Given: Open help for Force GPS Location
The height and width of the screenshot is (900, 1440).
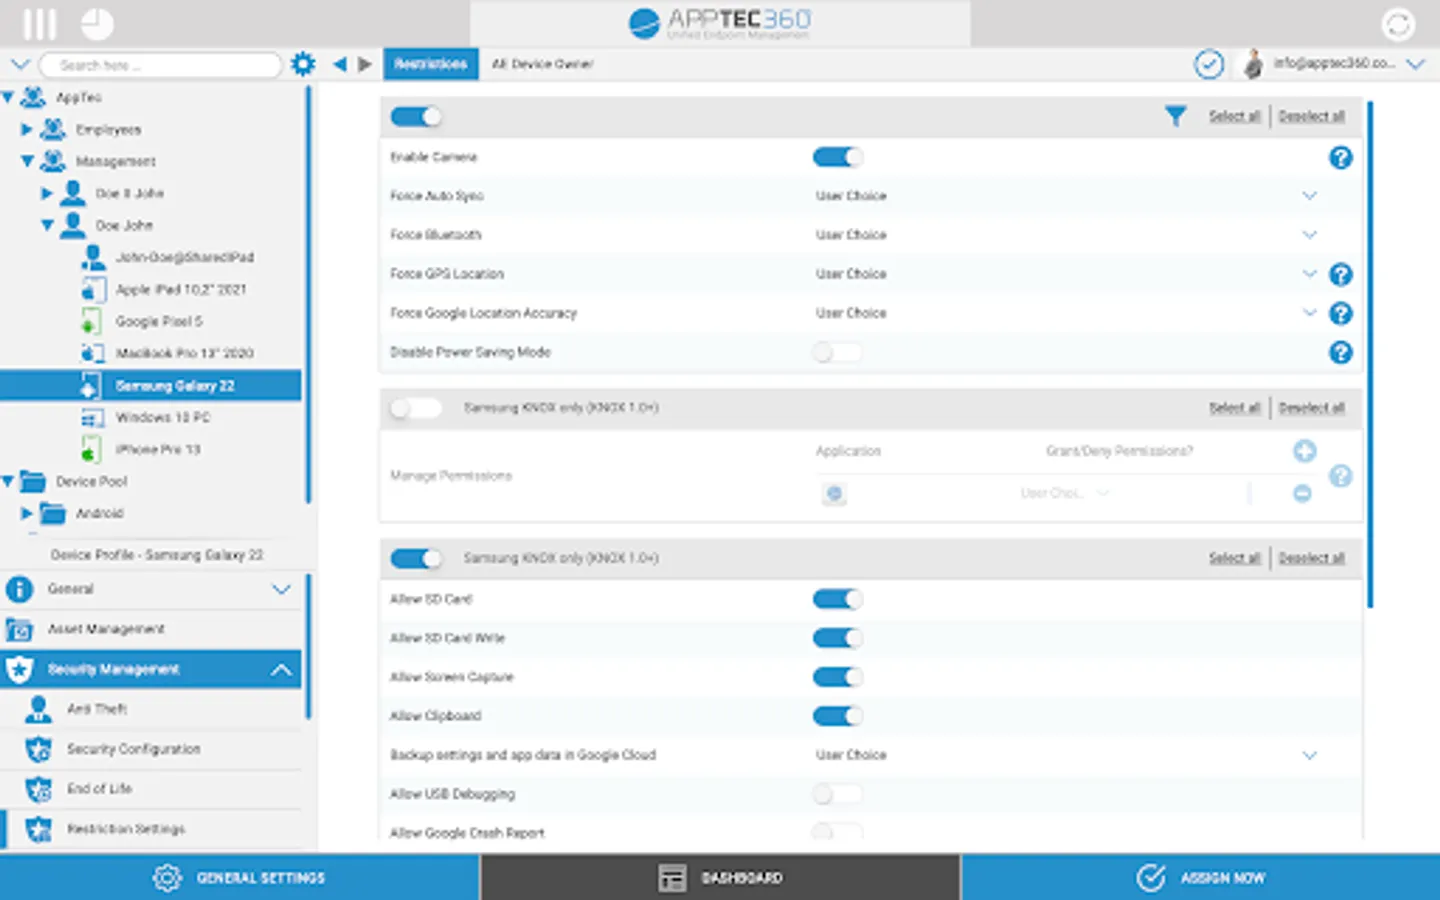Looking at the screenshot, I should click(x=1340, y=274).
